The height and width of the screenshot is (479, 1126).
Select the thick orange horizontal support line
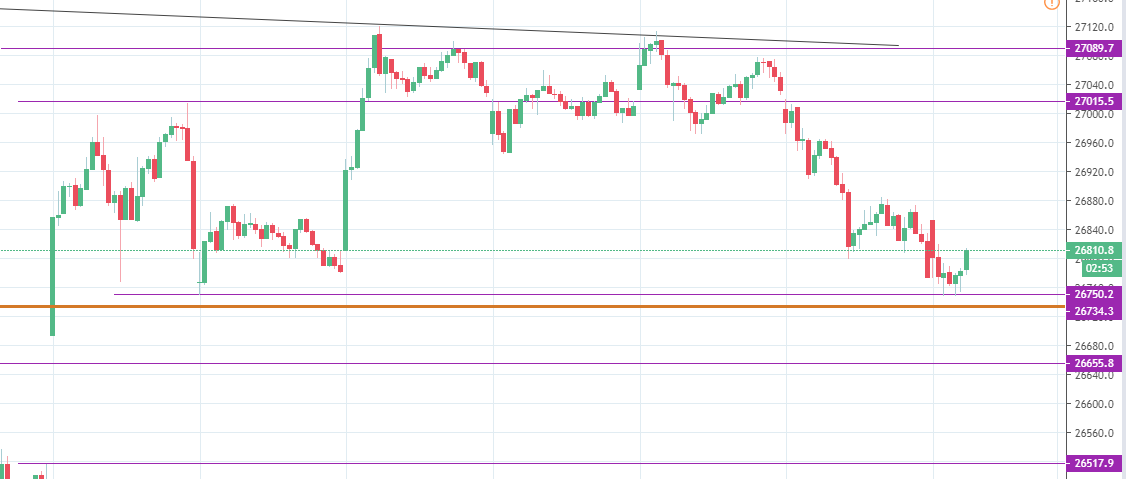coord(500,306)
